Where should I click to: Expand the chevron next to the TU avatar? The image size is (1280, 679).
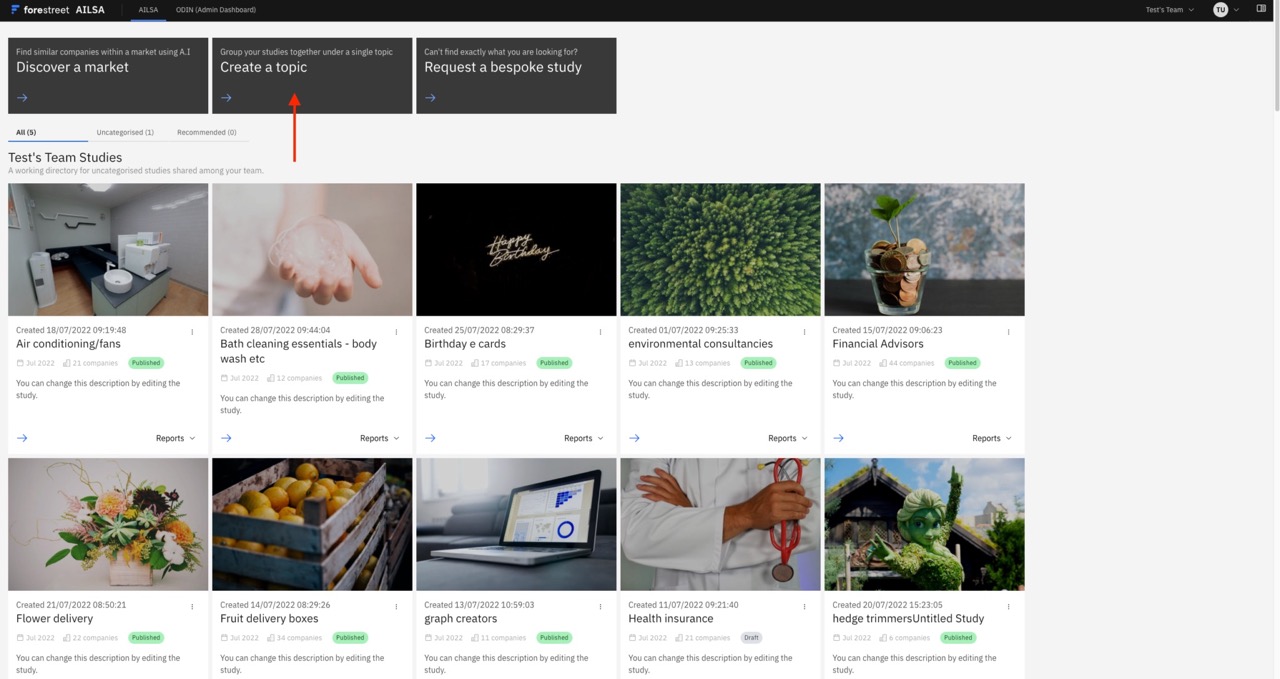pyautogui.click(x=1236, y=10)
